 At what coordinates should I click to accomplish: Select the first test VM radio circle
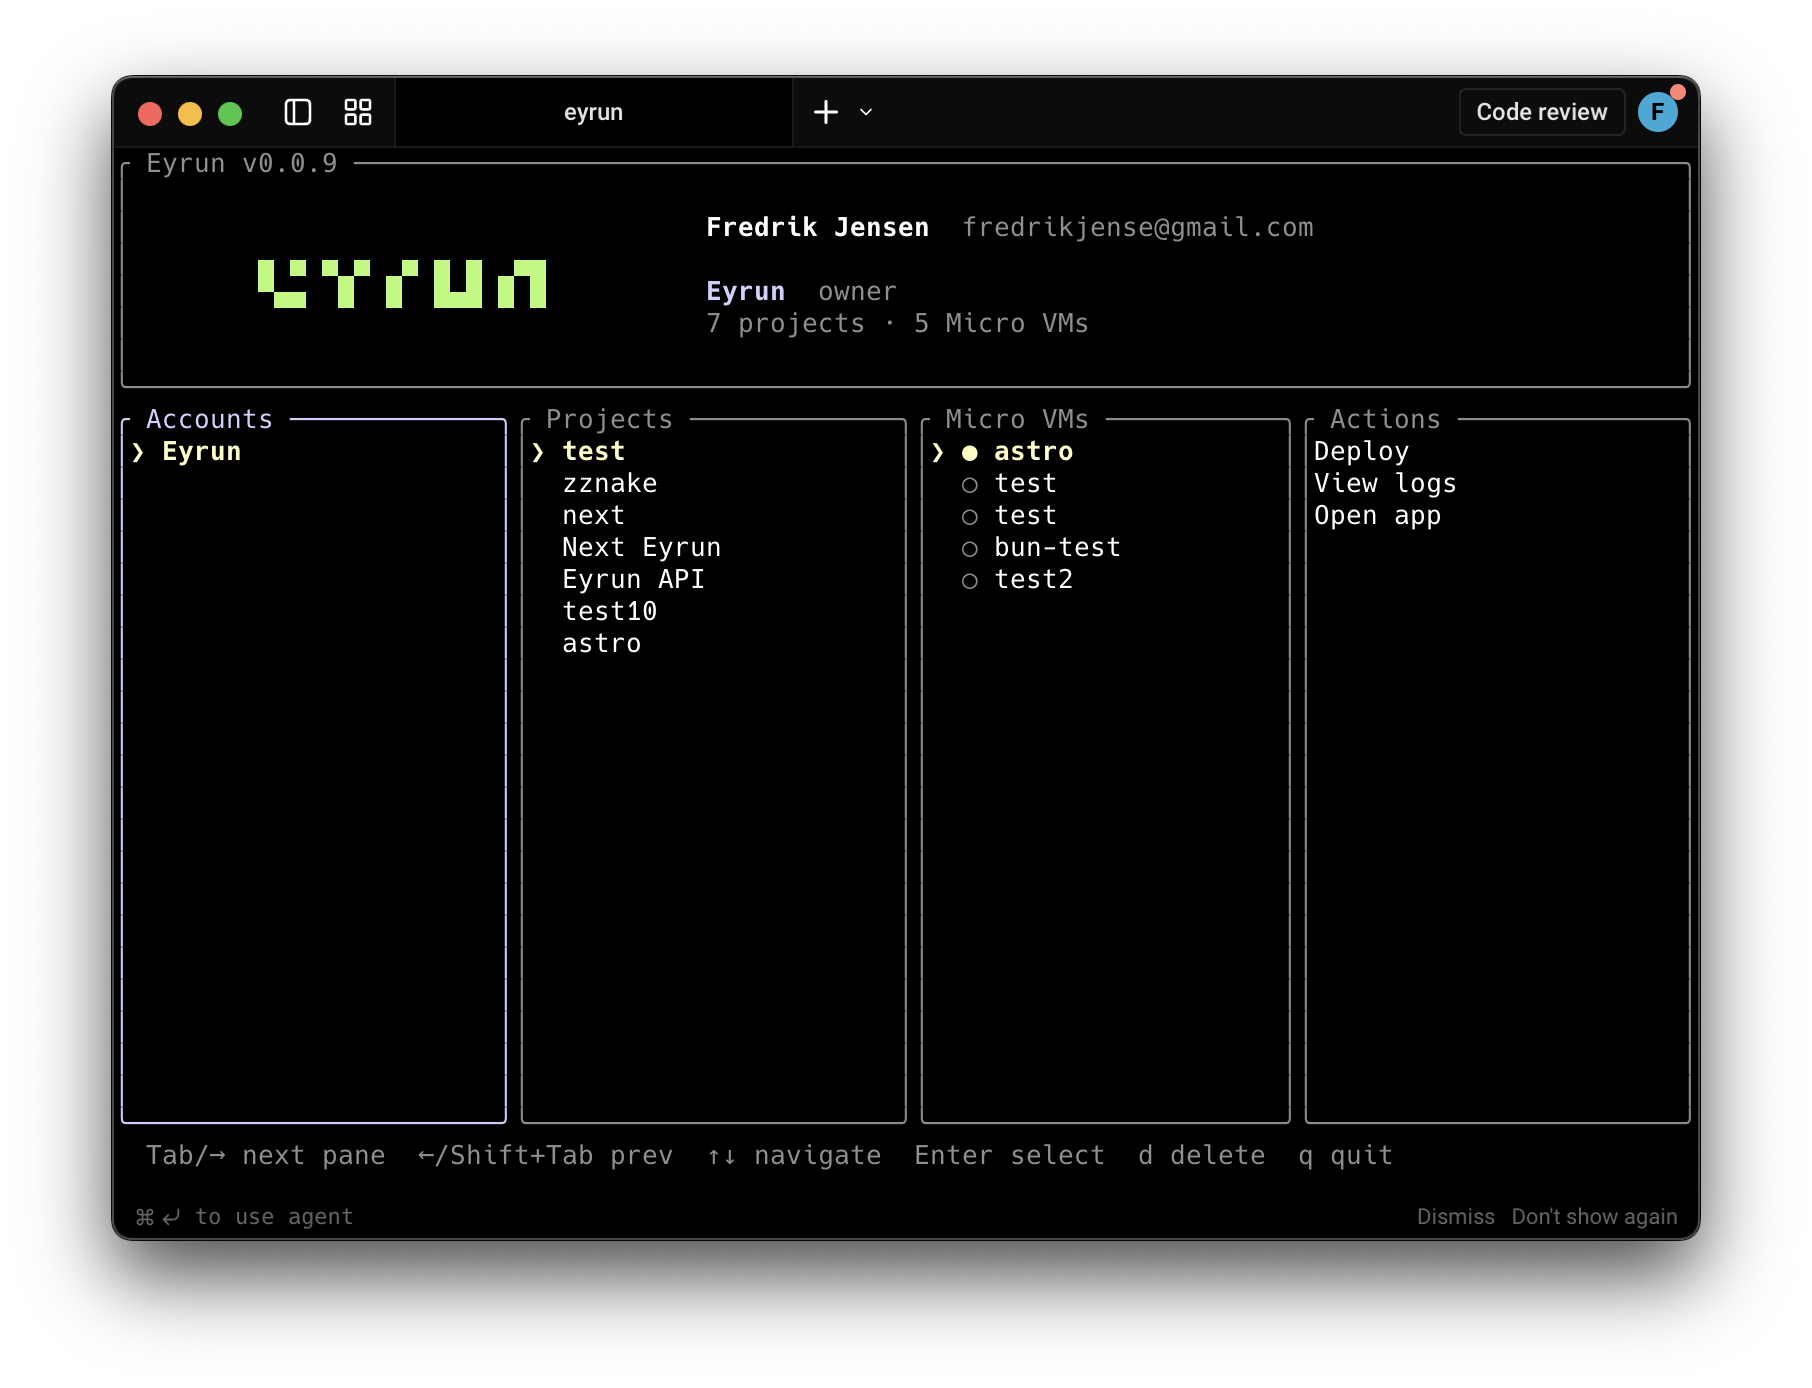[968, 484]
